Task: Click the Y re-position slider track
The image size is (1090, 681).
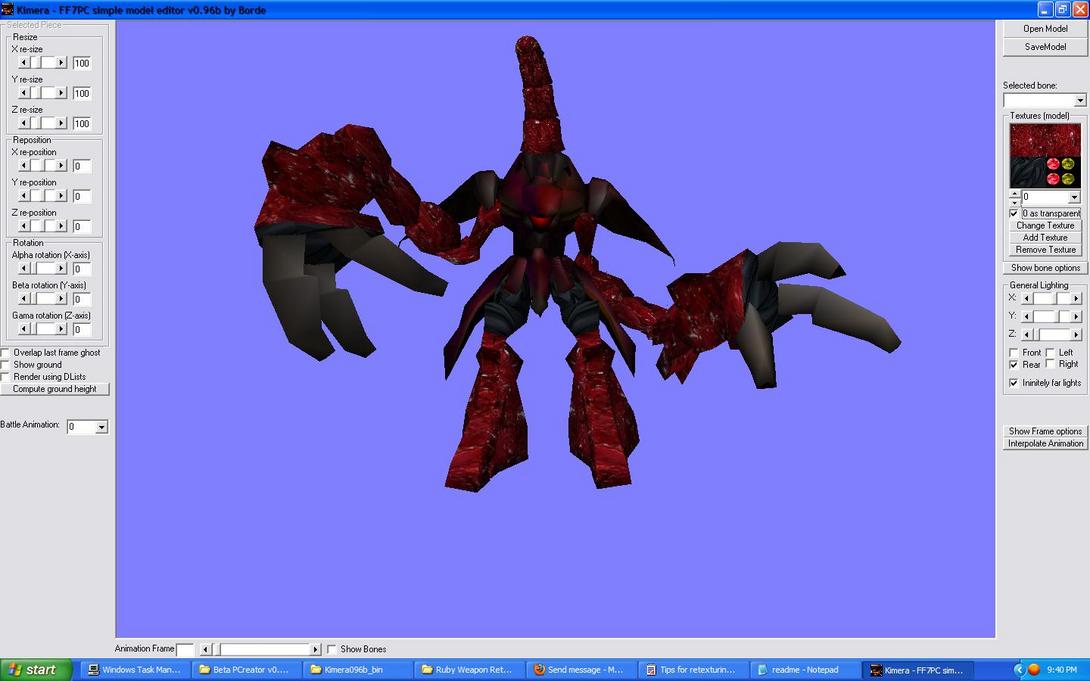Action: (x=42, y=196)
